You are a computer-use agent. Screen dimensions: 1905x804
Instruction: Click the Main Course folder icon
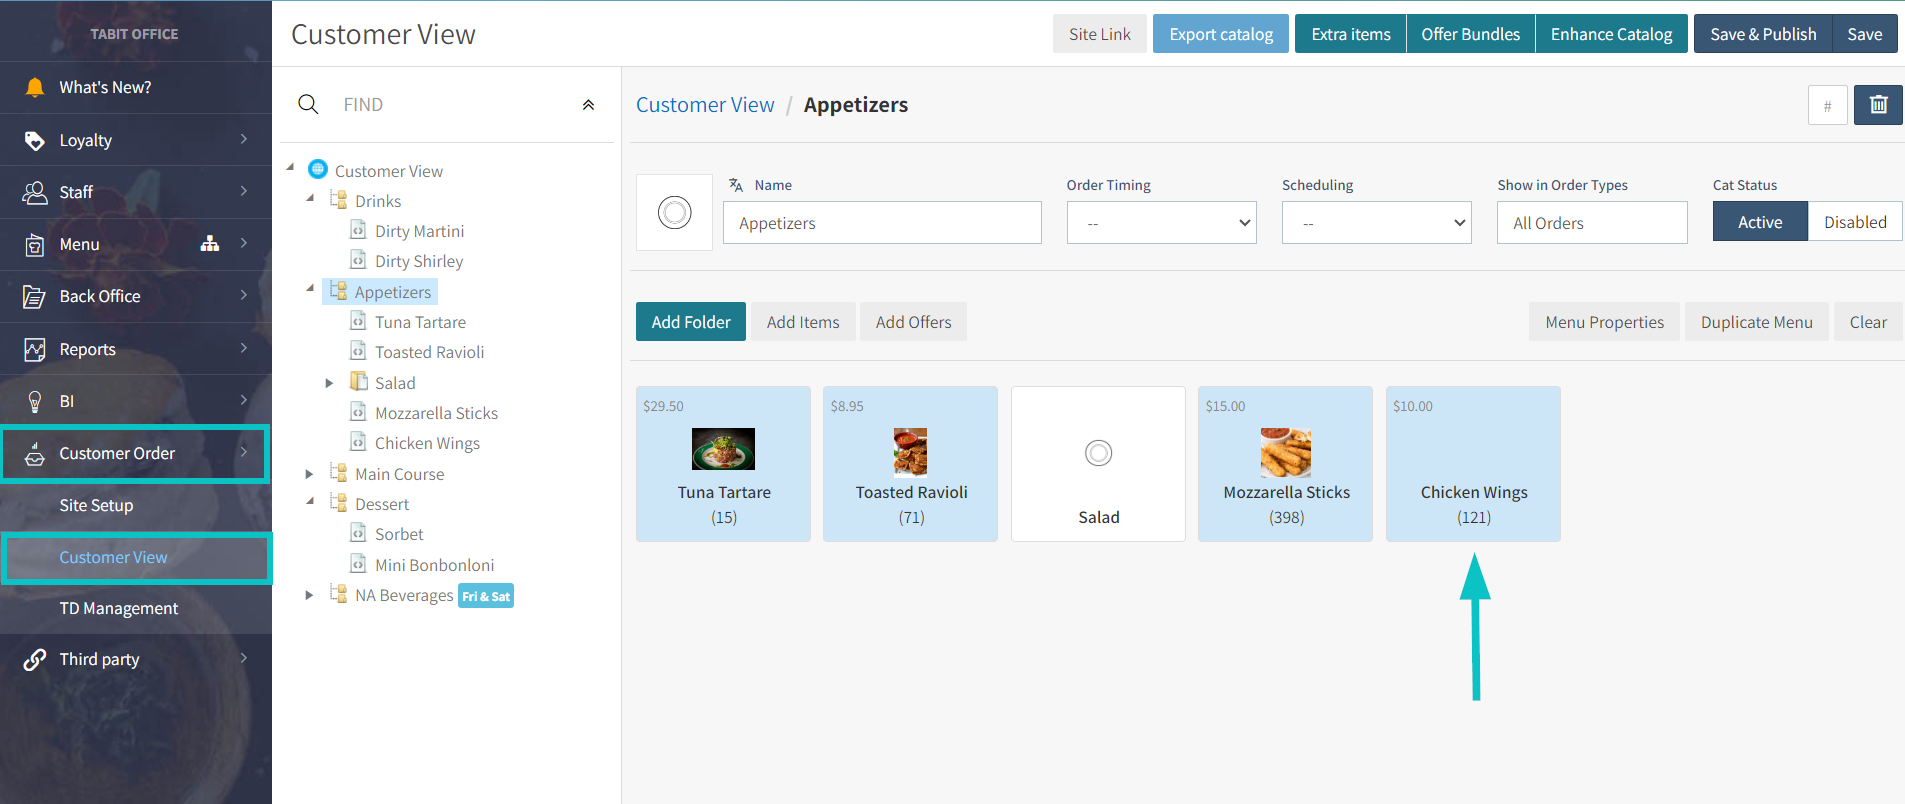(339, 472)
